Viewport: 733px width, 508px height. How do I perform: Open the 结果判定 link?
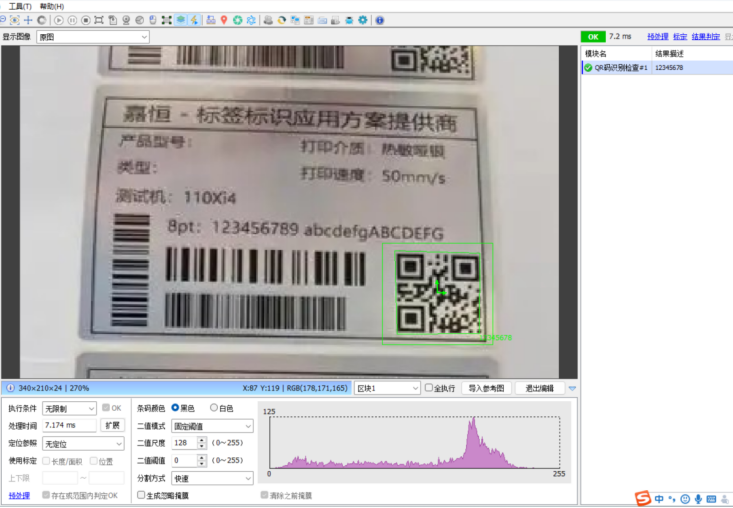click(706, 36)
